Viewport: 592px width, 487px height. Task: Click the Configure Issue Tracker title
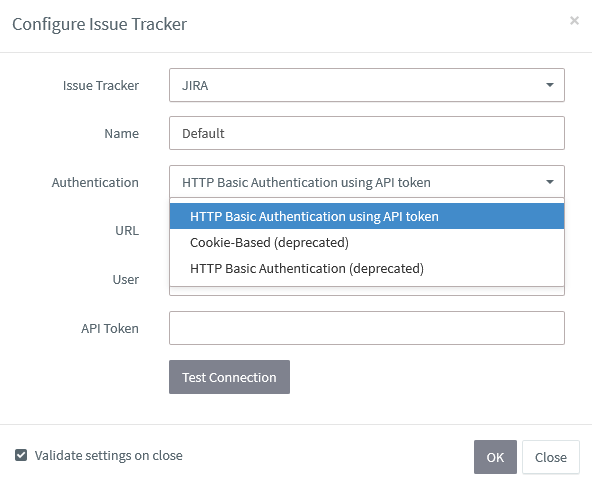(99, 24)
